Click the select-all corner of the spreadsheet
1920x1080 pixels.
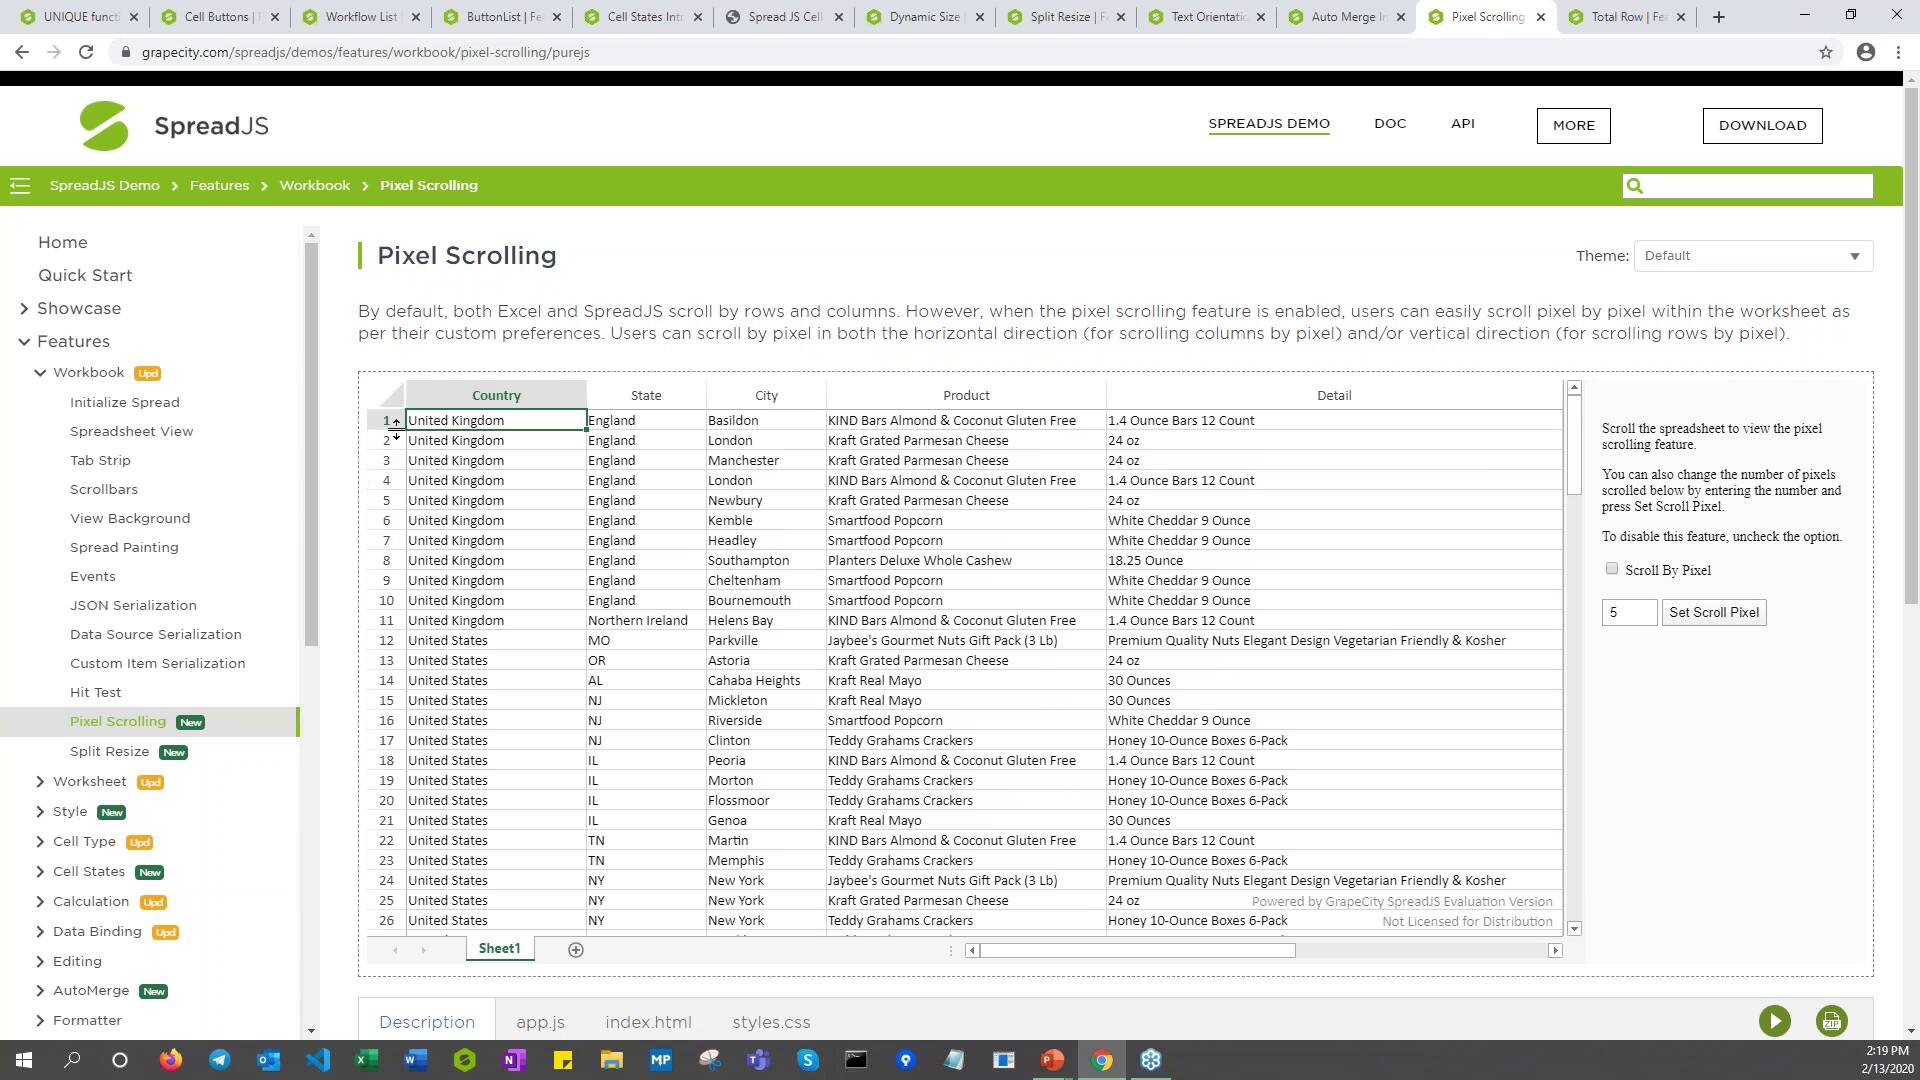point(386,395)
